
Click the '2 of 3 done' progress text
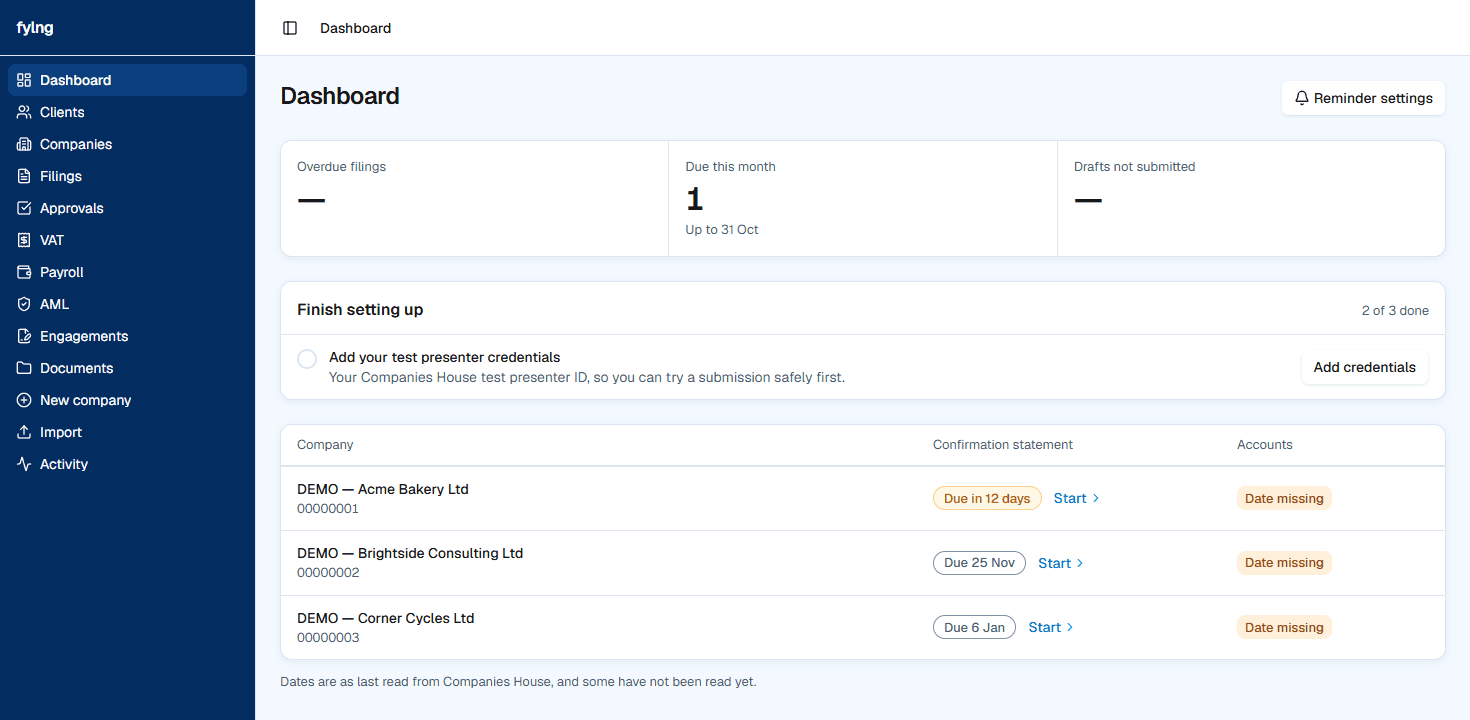(1395, 310)
